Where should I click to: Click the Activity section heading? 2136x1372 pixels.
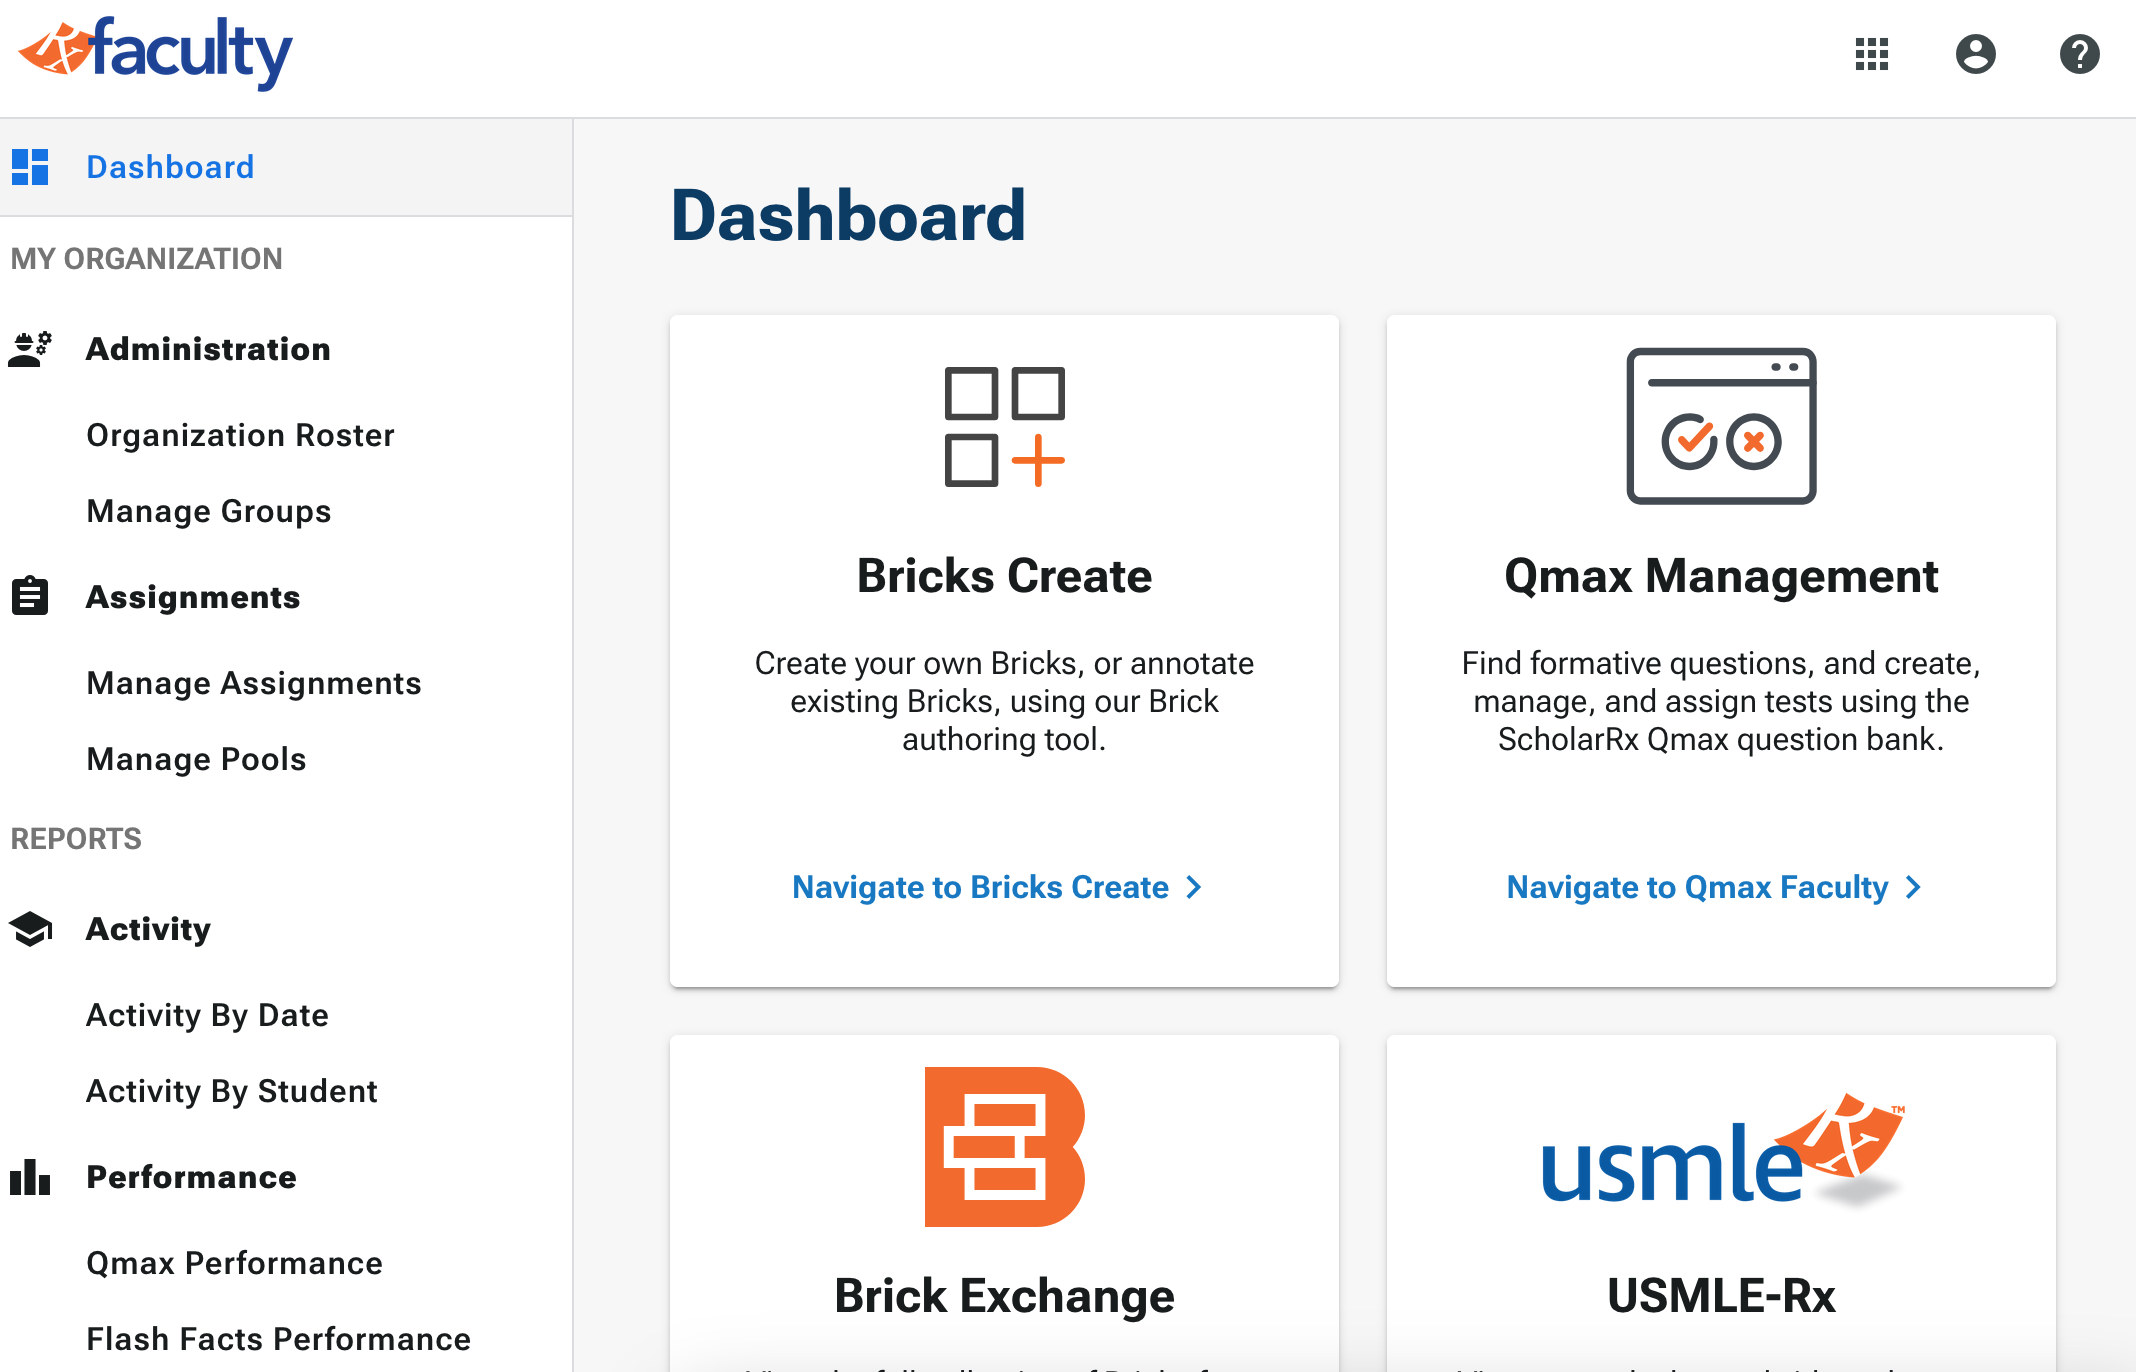point(148,929)
